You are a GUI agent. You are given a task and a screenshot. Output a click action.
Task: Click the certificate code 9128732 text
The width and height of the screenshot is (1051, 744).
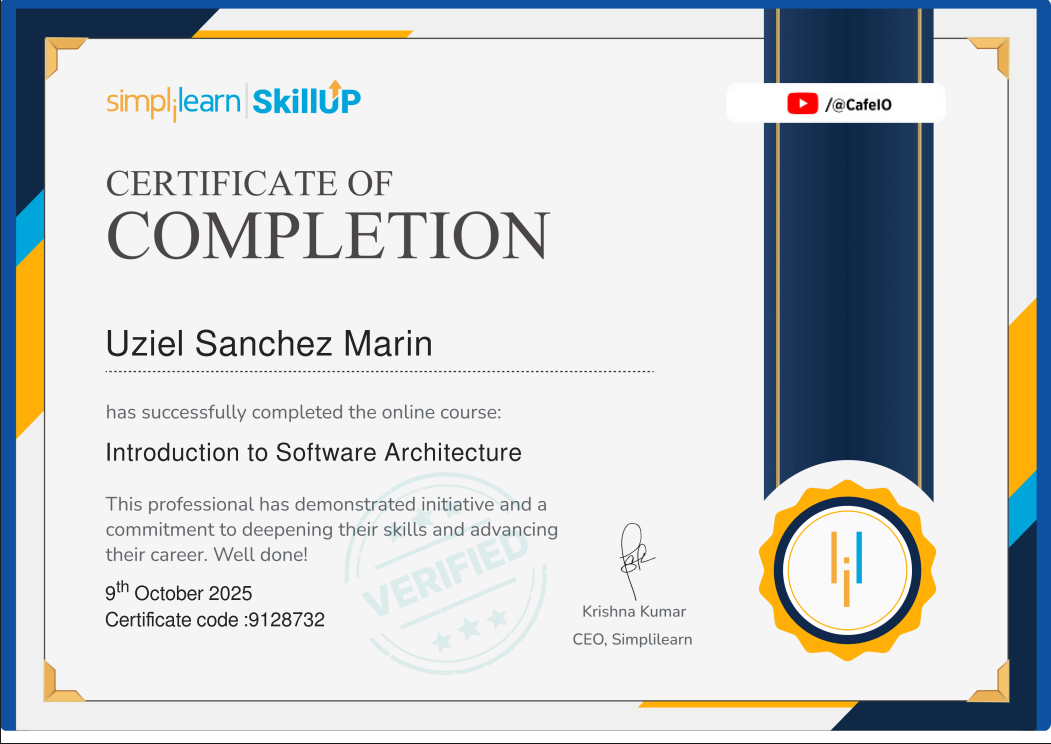tap(215, 620)
